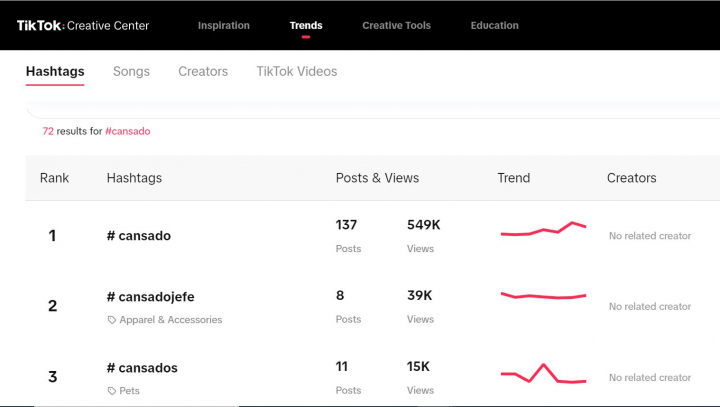The width and height of the screenshot is (720, 407).
Task: View the trend chart for cansadojefe
Action: tap(543, 296)
